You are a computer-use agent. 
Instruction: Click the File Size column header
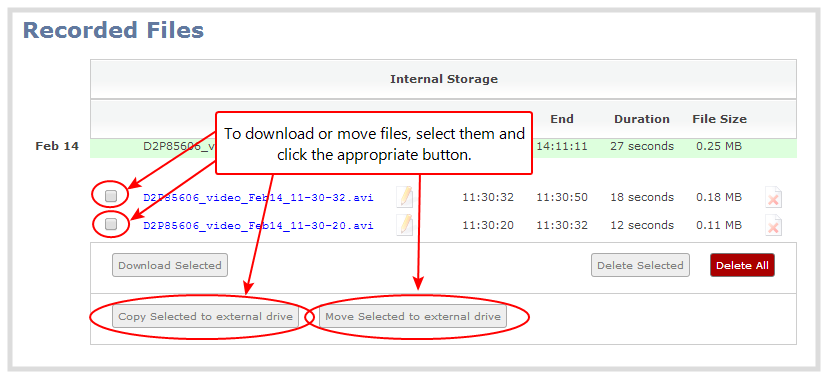click(x=719, y=119)
